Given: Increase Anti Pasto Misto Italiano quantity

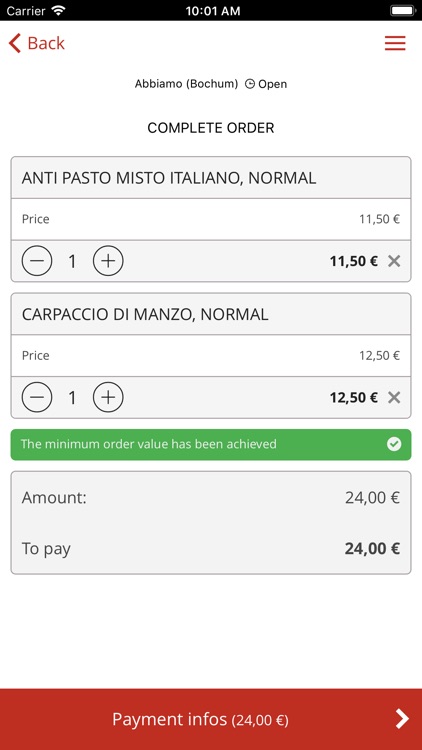Looking at the screenshot, I should (x=108, y=261).
